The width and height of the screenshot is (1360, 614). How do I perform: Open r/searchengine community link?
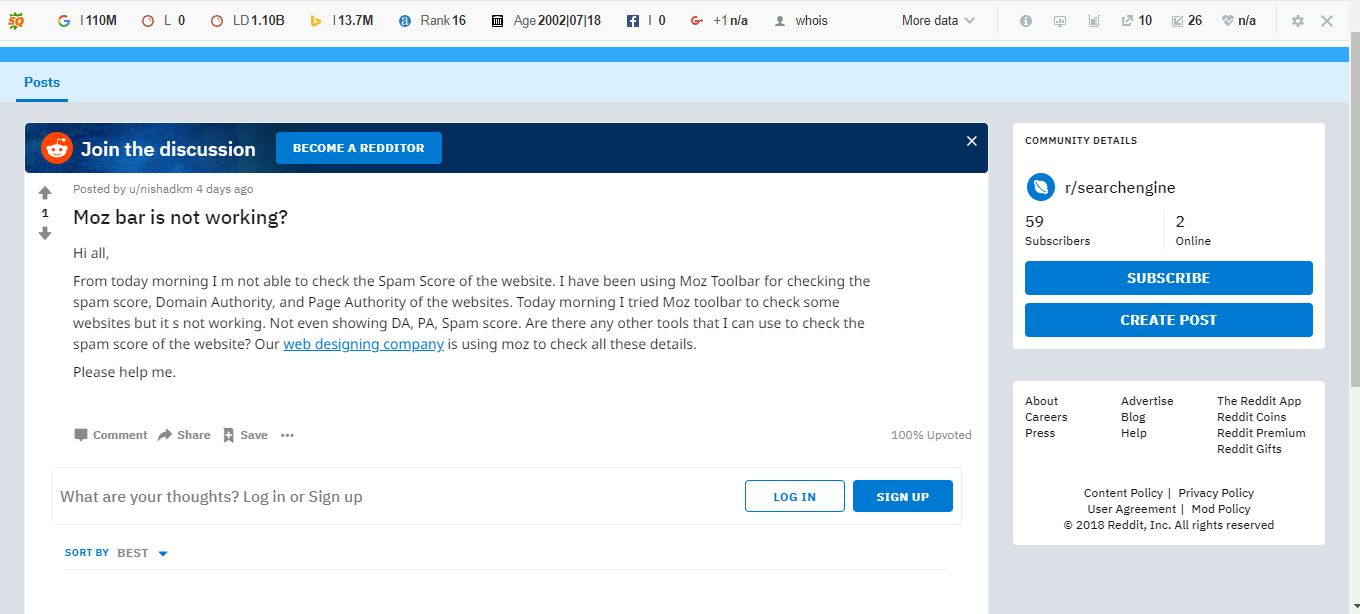(x=1119, y=187)
